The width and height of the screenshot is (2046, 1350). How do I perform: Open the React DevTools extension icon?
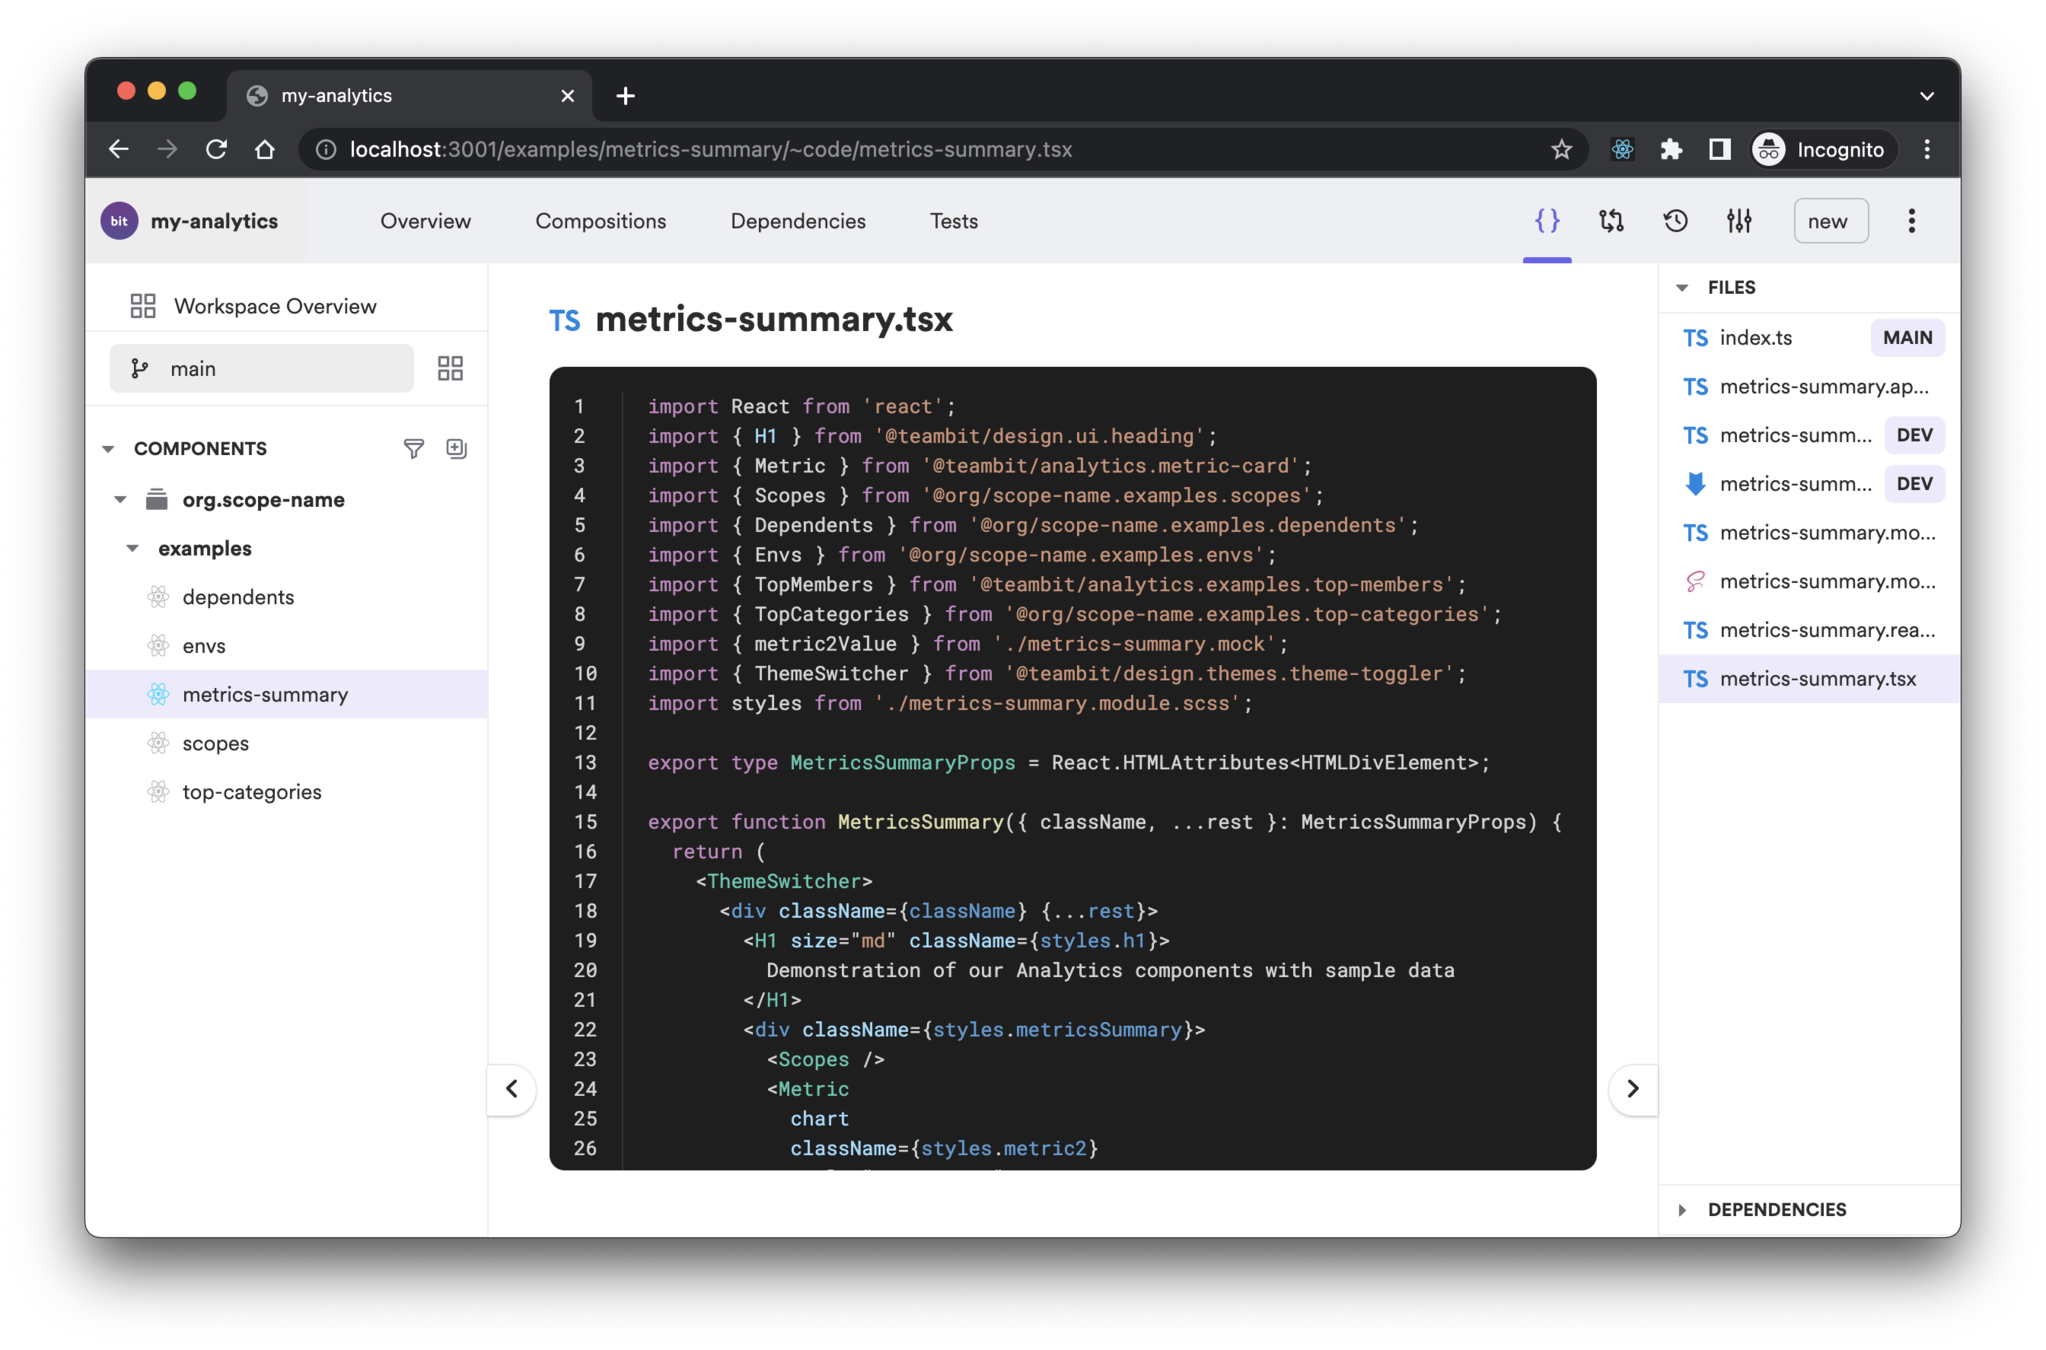click(1622, 150)
